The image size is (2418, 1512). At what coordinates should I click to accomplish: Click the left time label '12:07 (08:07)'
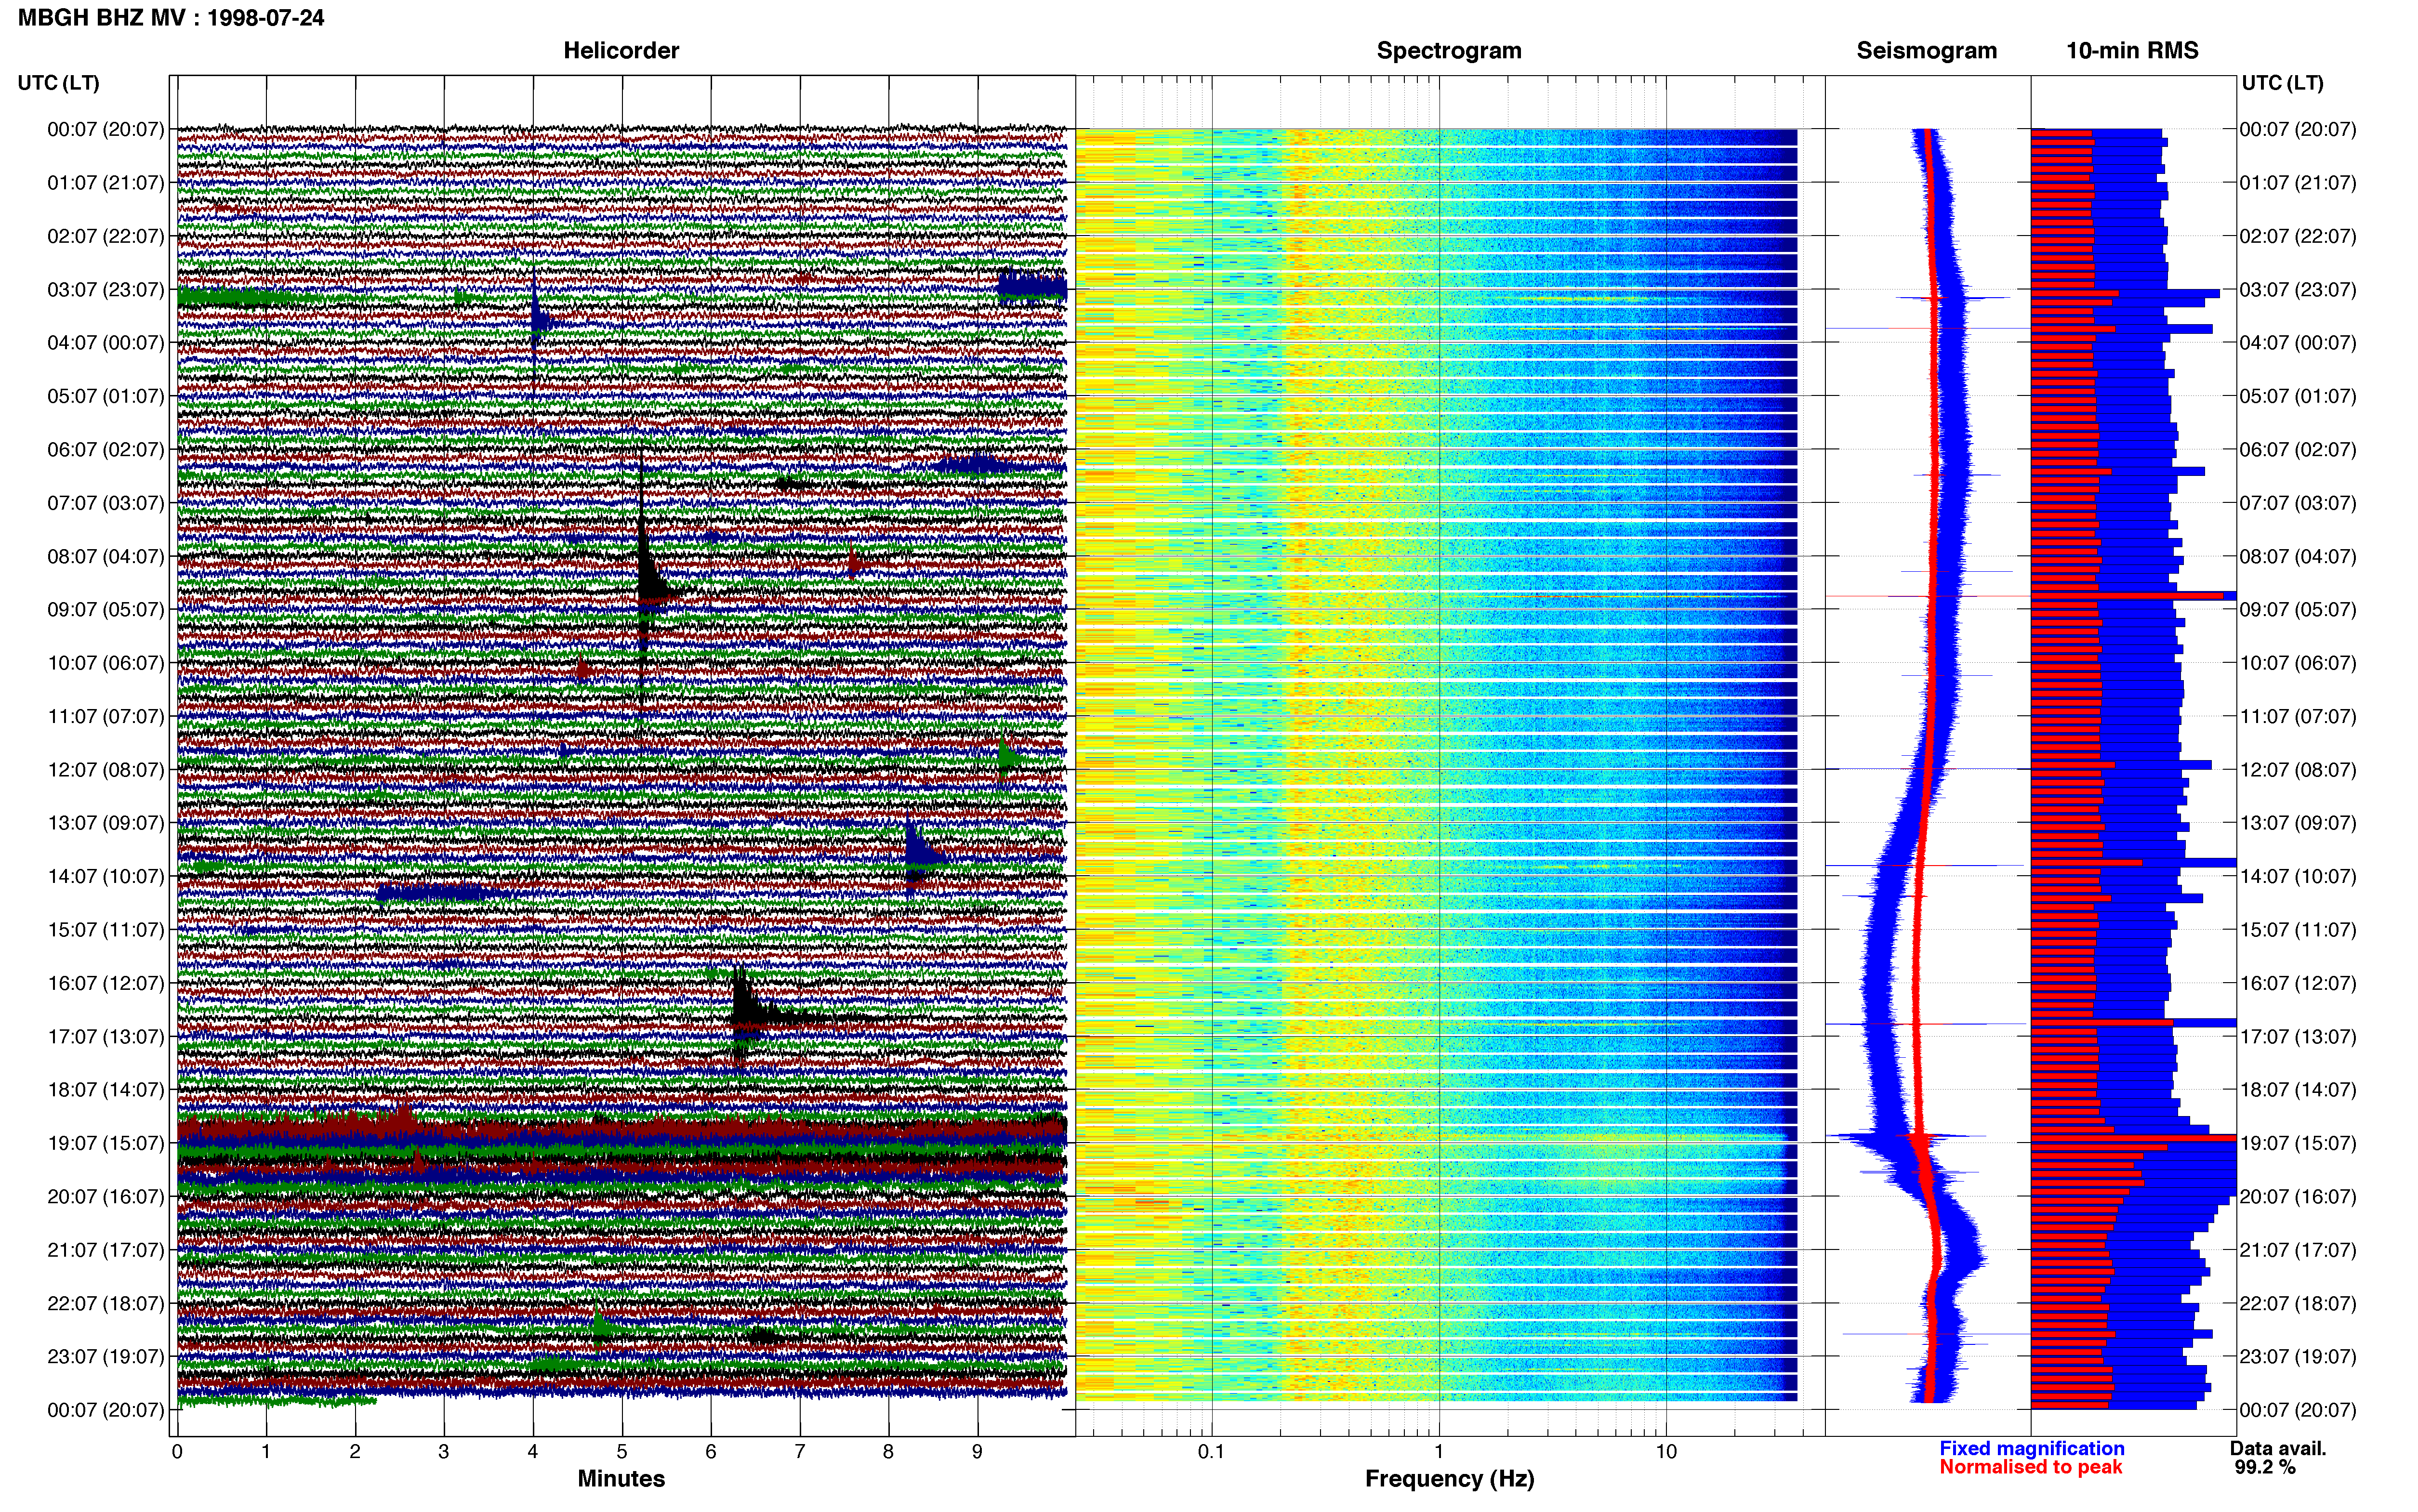(x=105, y=770)
